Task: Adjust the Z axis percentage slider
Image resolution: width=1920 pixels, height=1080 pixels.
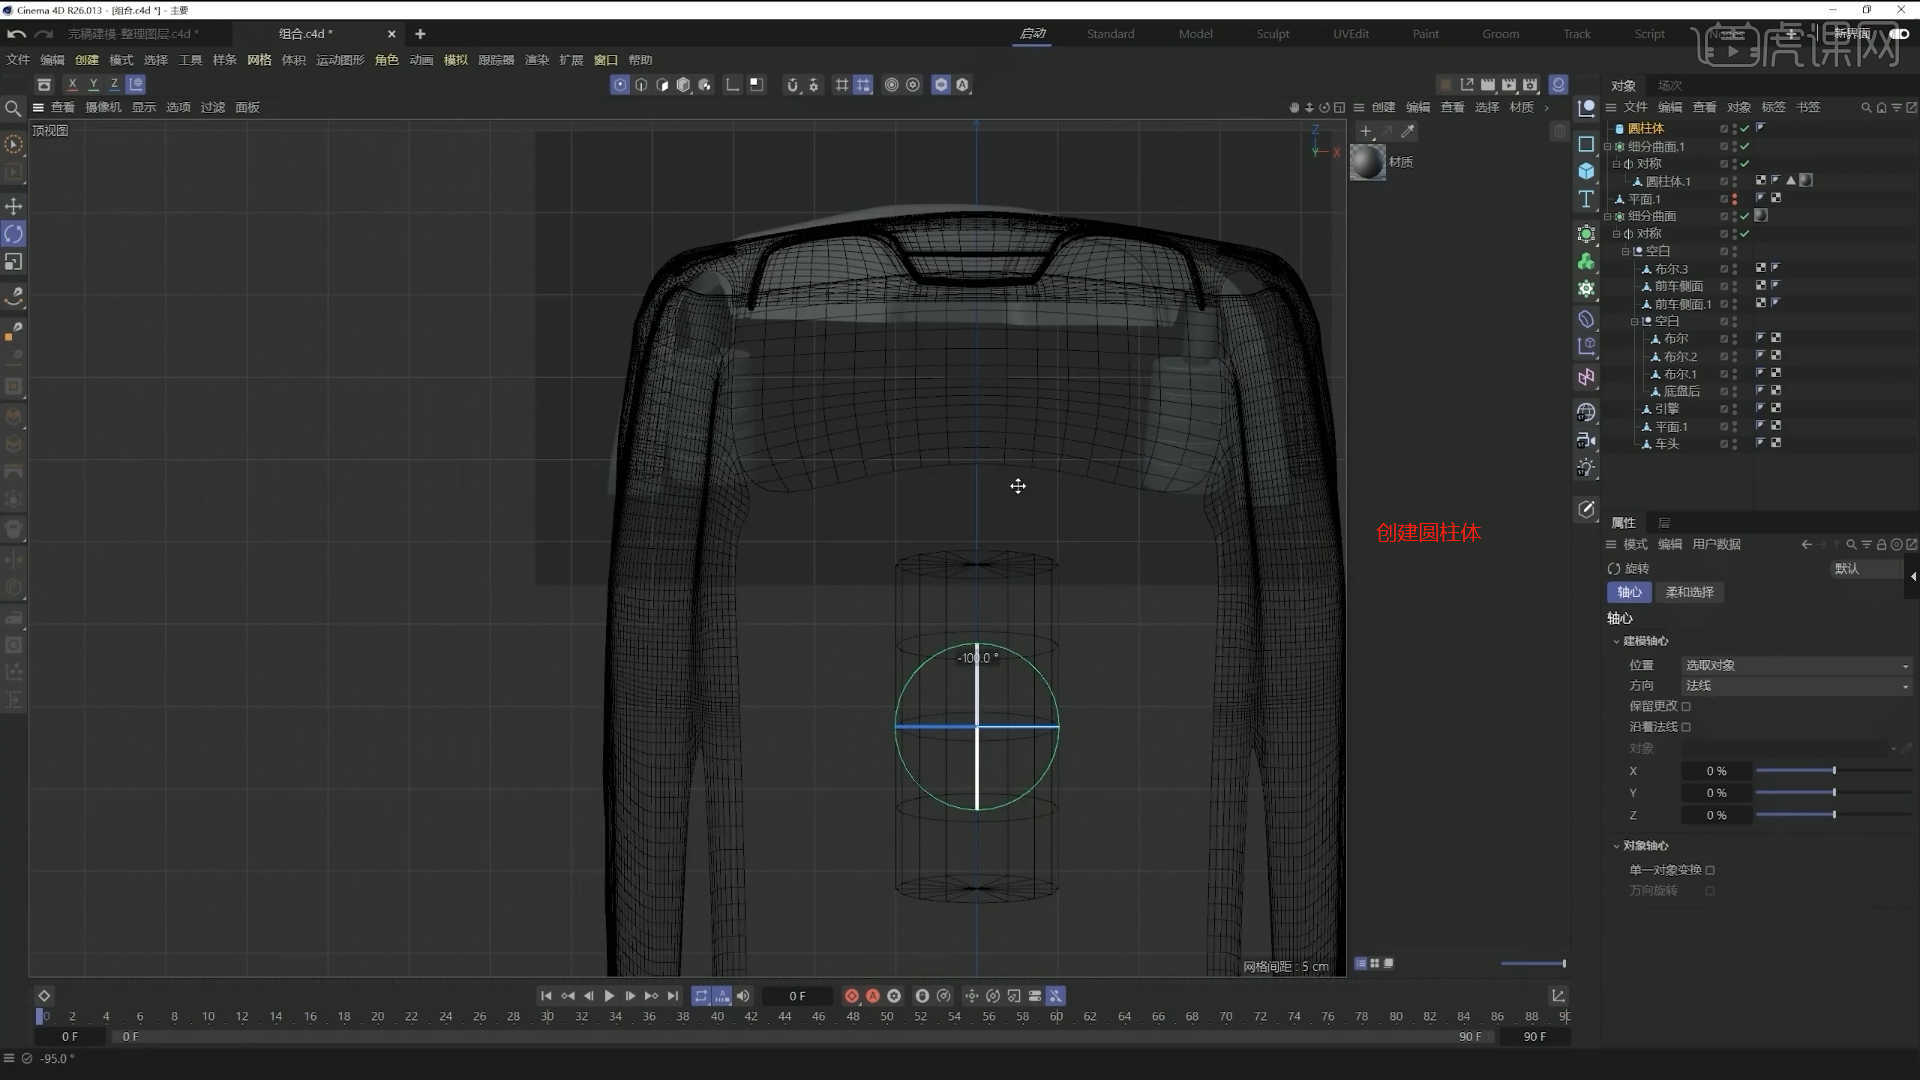Action: click(1833, 815)
